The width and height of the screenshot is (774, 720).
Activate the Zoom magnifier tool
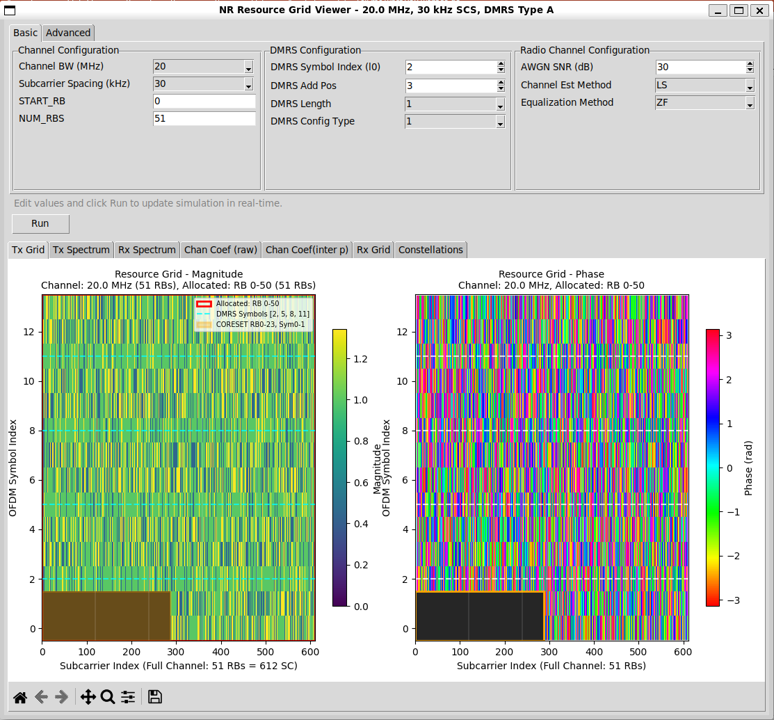click(108, 697)
